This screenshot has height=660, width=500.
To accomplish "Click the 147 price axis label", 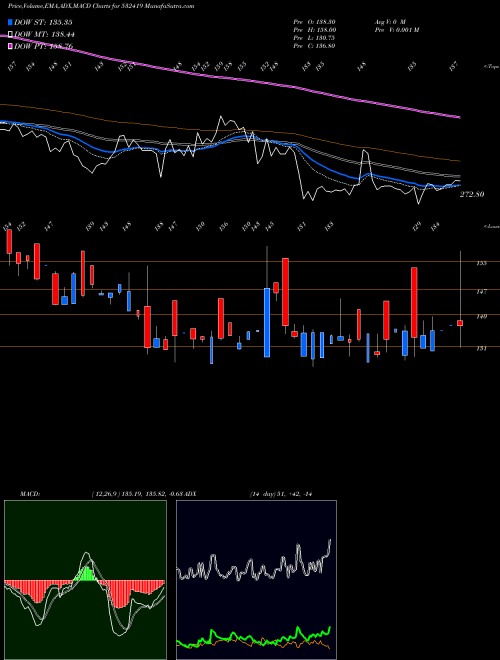I will (481, 291).
